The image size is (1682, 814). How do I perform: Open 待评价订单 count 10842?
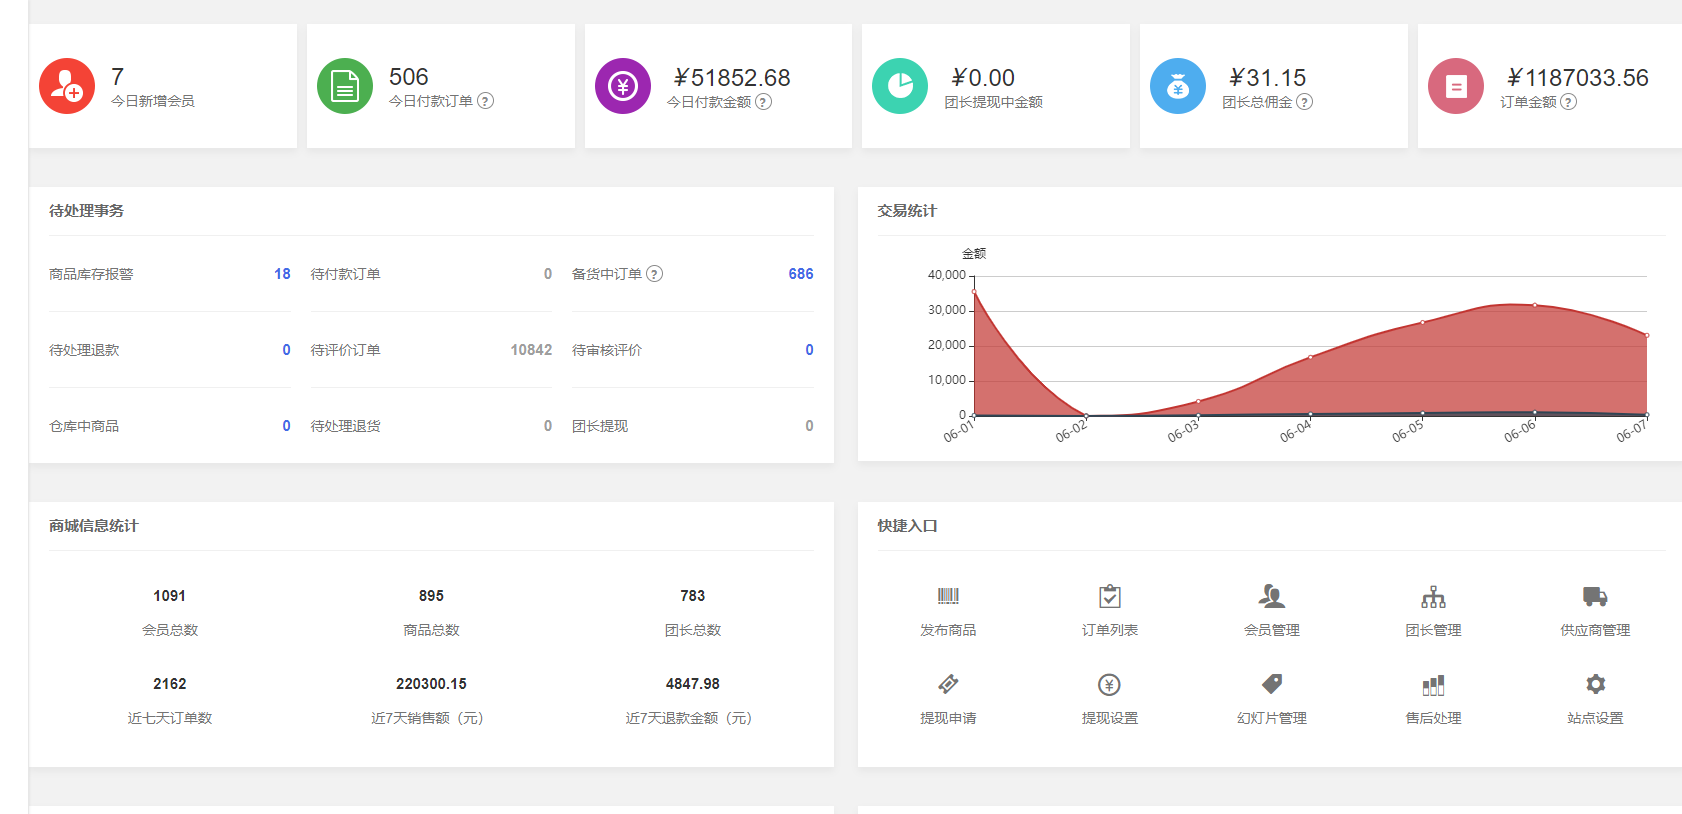coord(531,350)
